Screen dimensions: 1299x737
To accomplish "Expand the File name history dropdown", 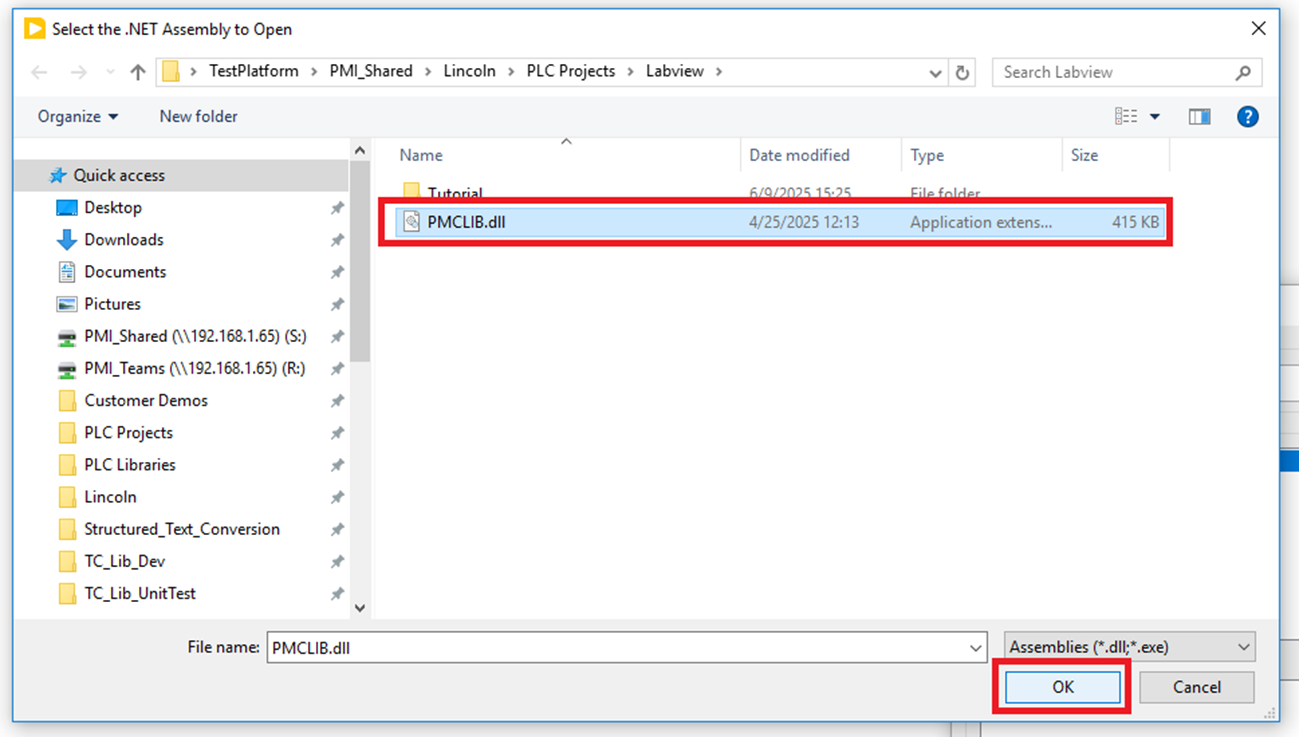I will (975, 648).
